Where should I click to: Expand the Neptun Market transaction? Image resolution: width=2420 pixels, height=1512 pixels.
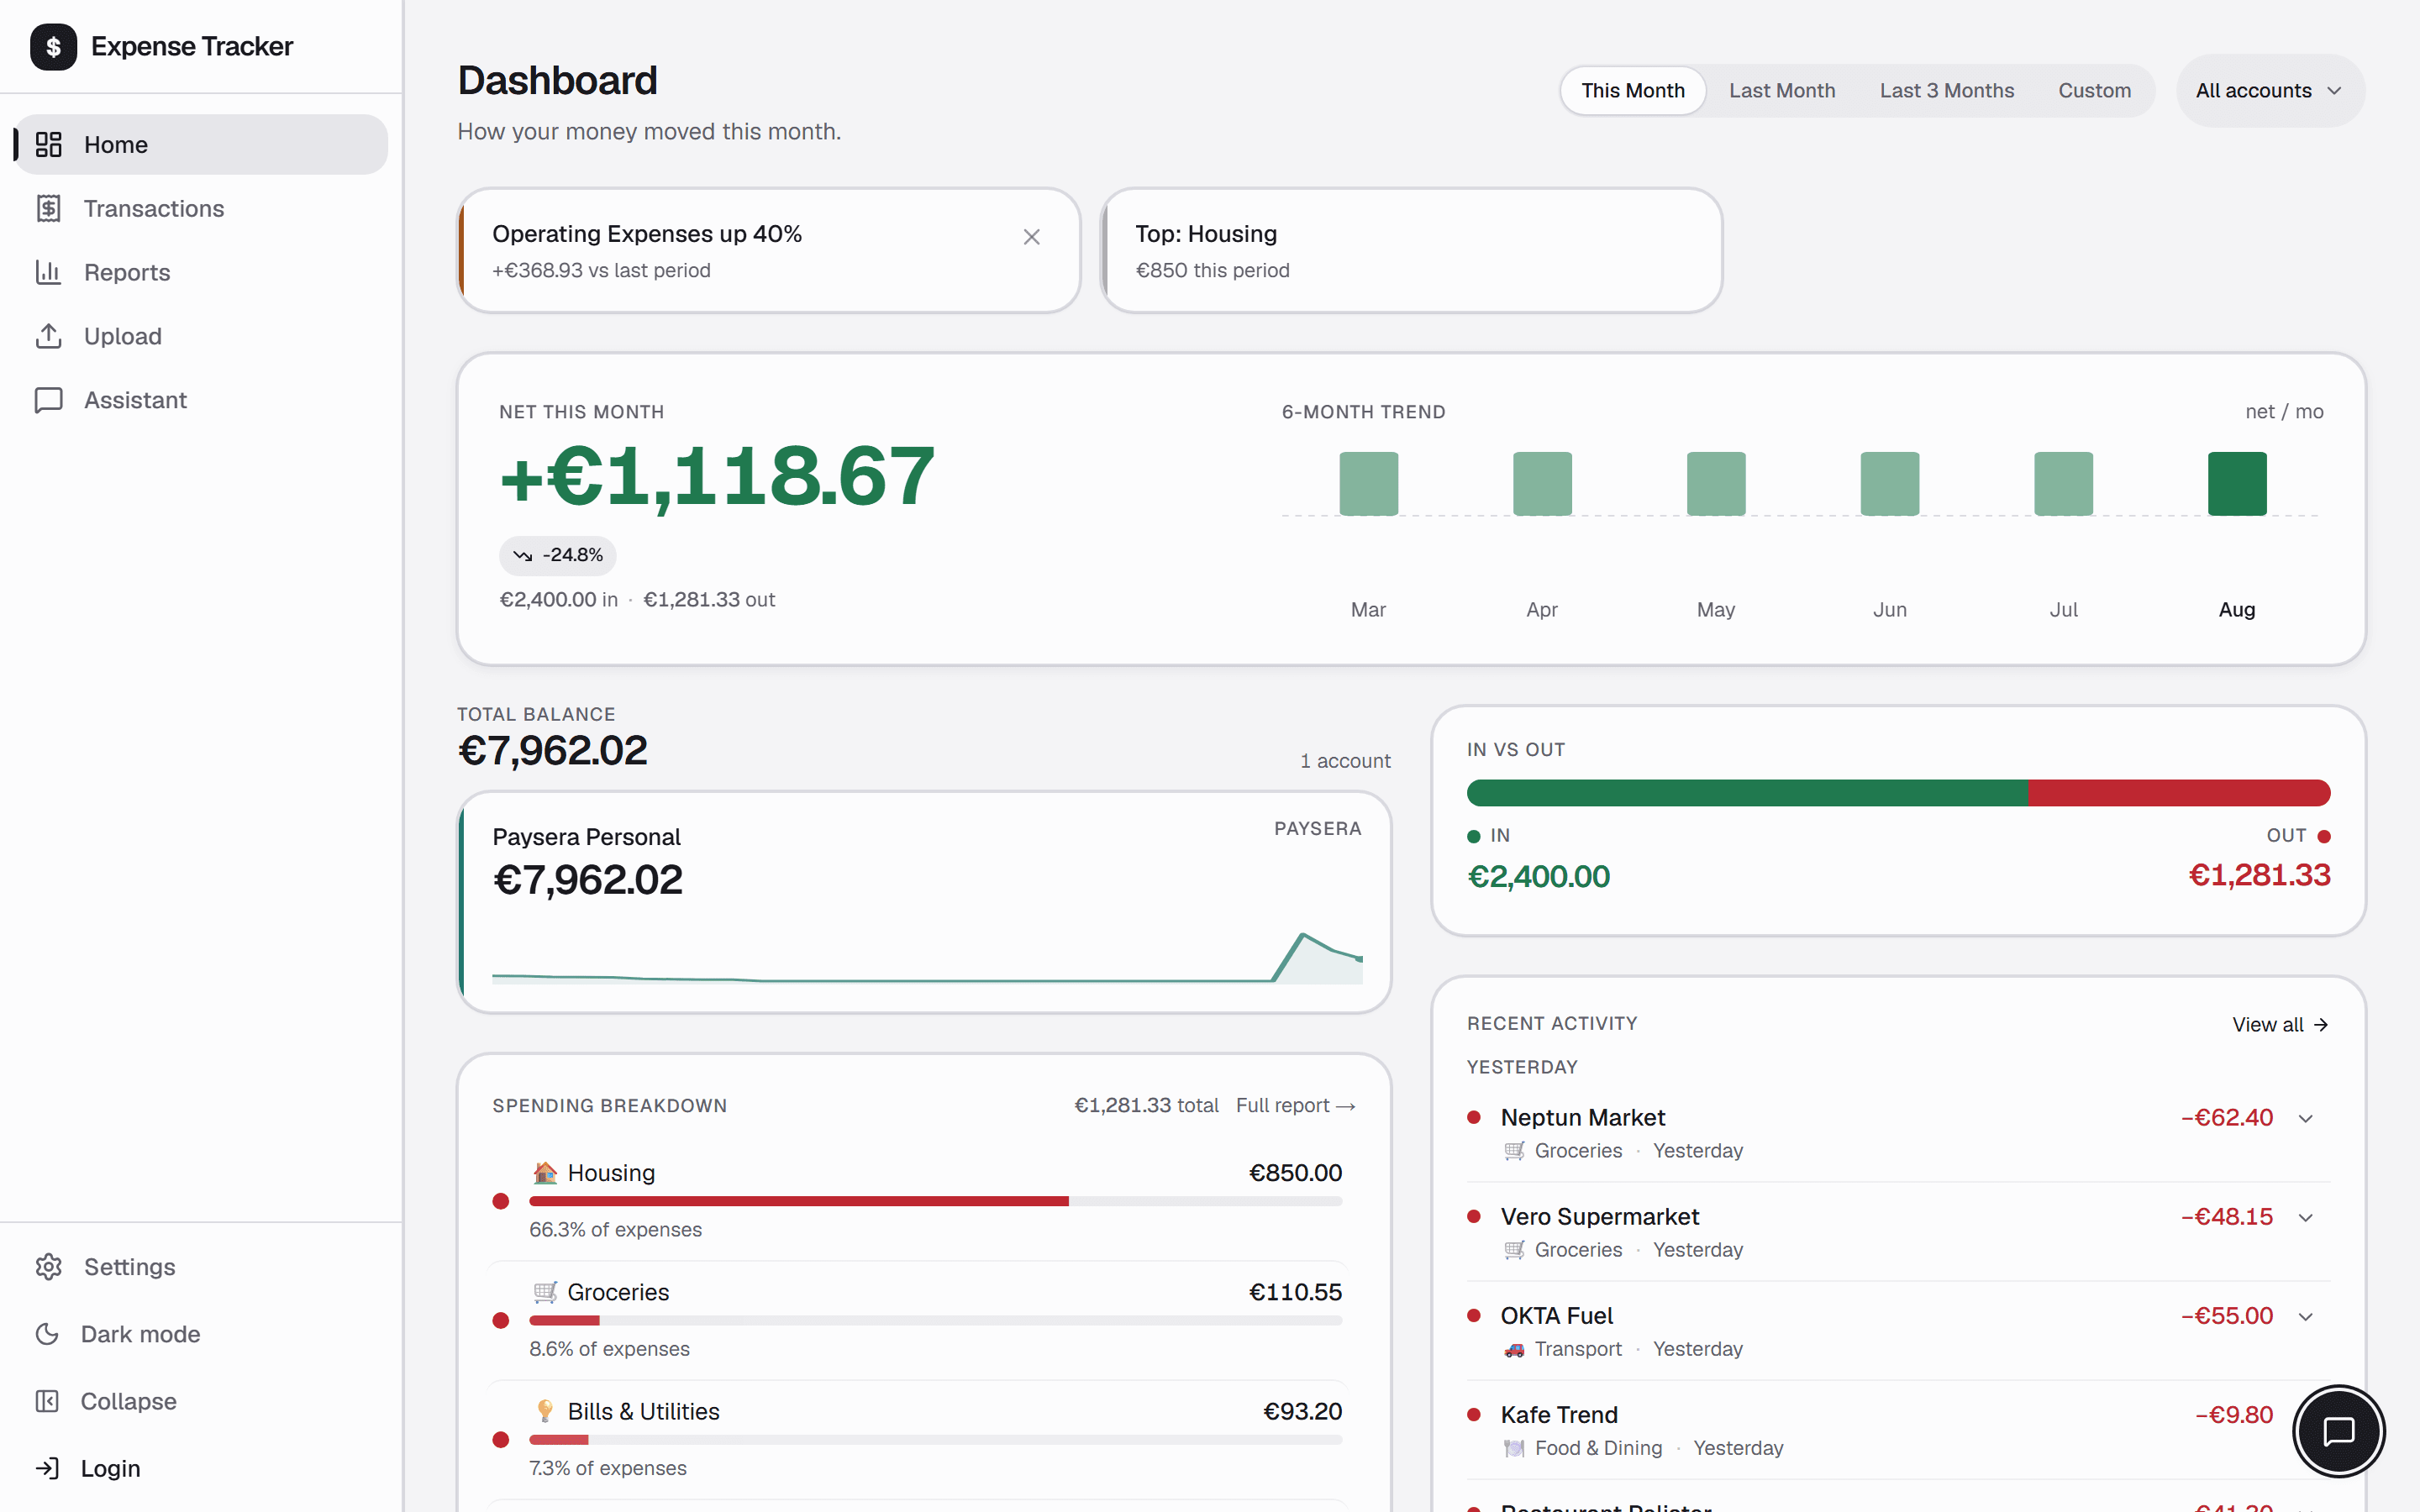point(2306,1118)
